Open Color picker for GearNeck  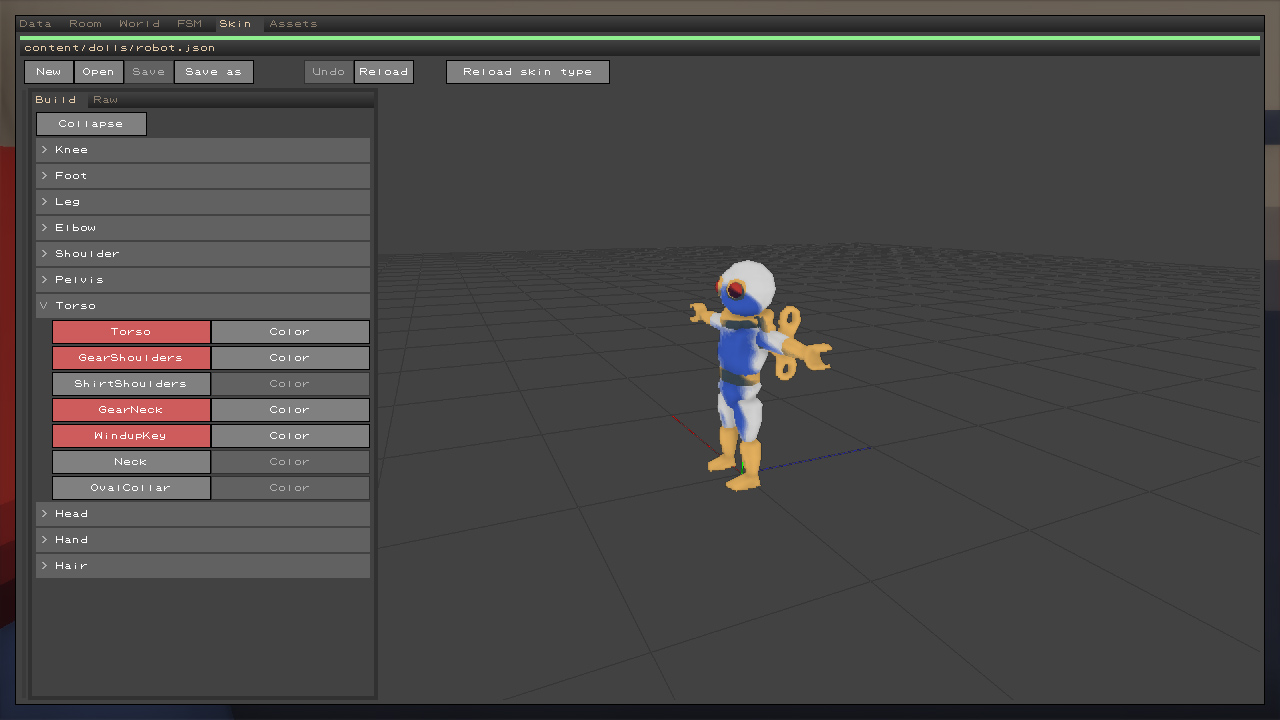[x=290, y=410]
